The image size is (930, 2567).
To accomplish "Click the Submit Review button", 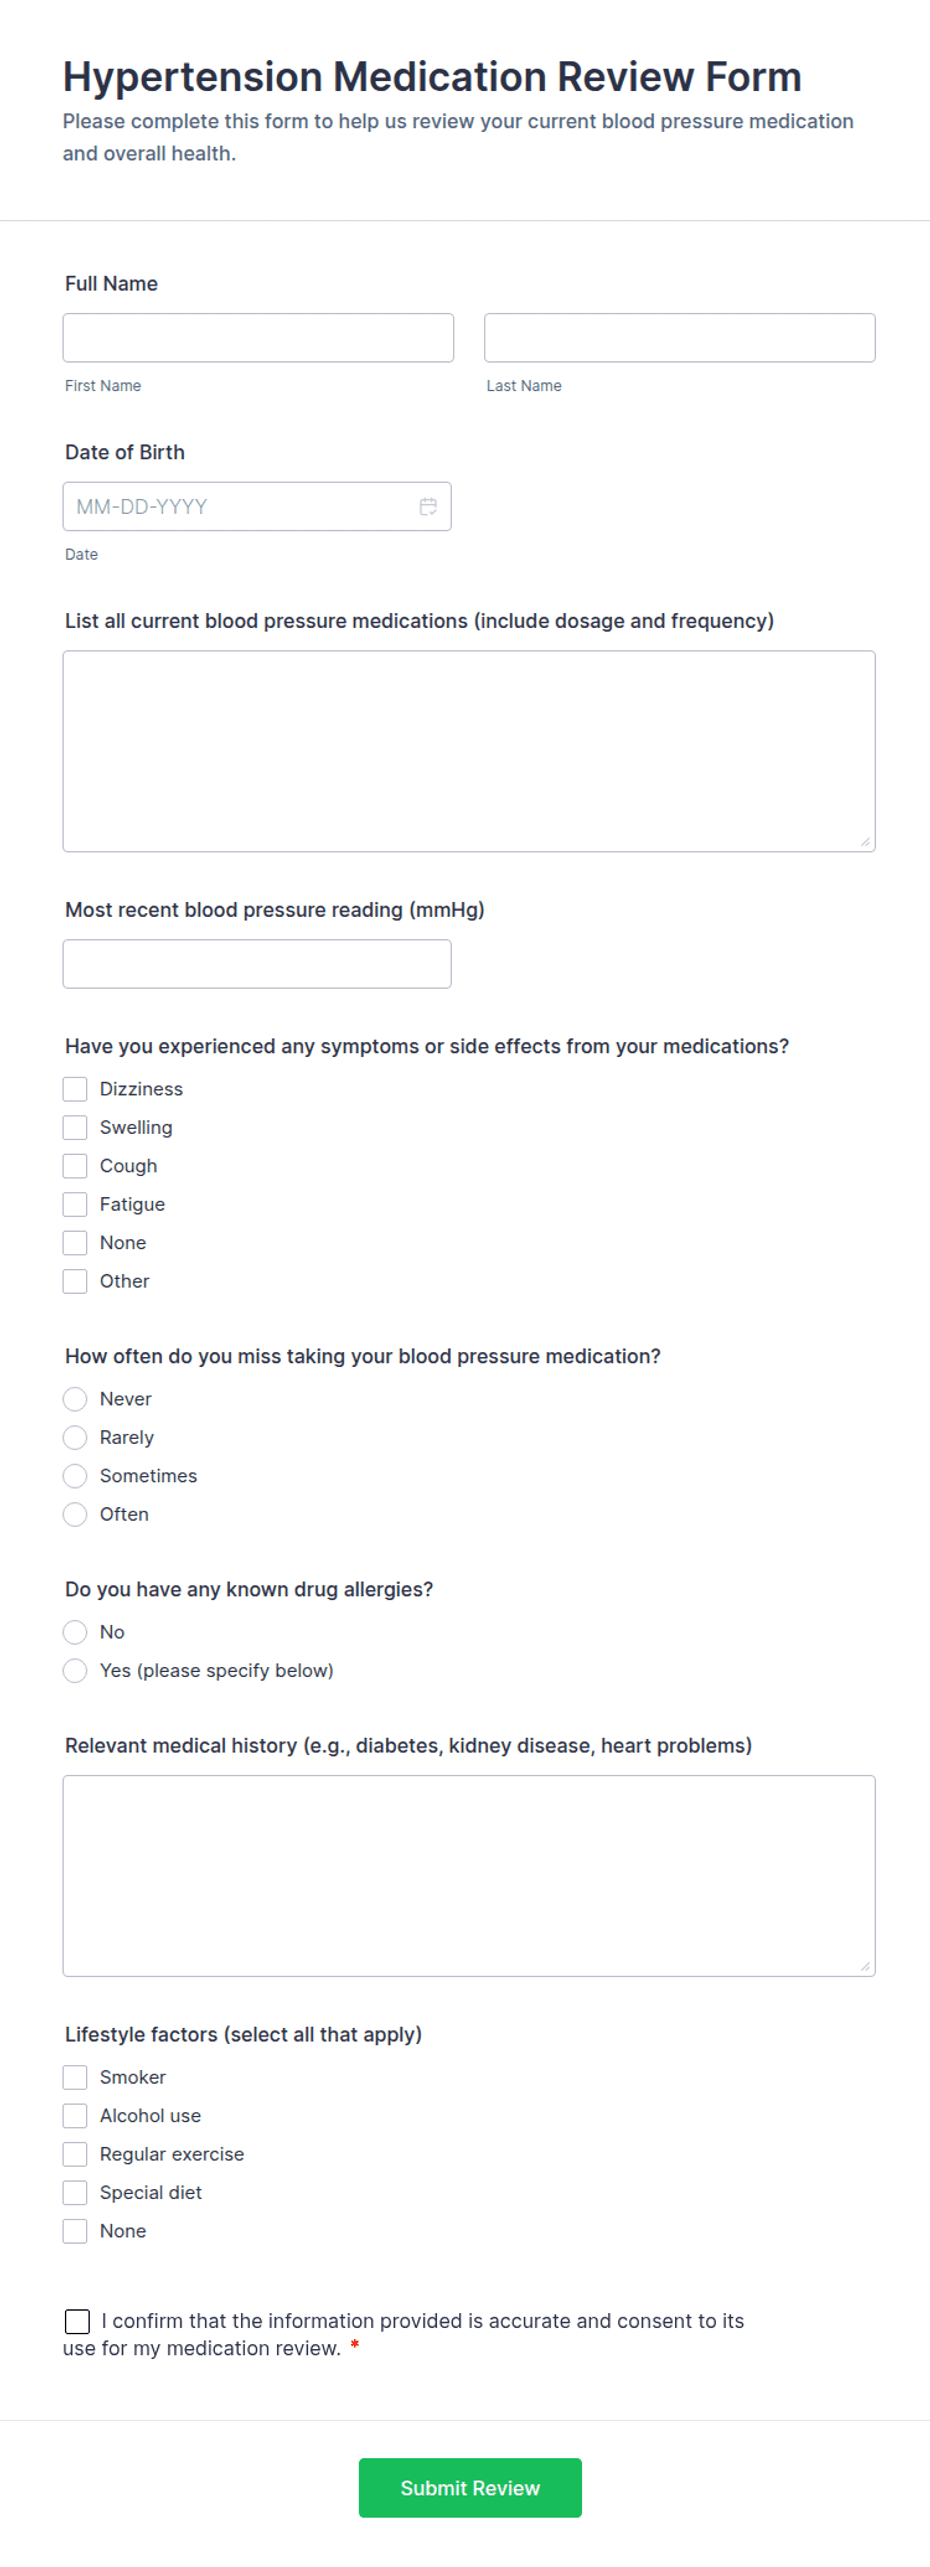I will pyautogui.click(x=470, y=2488).
